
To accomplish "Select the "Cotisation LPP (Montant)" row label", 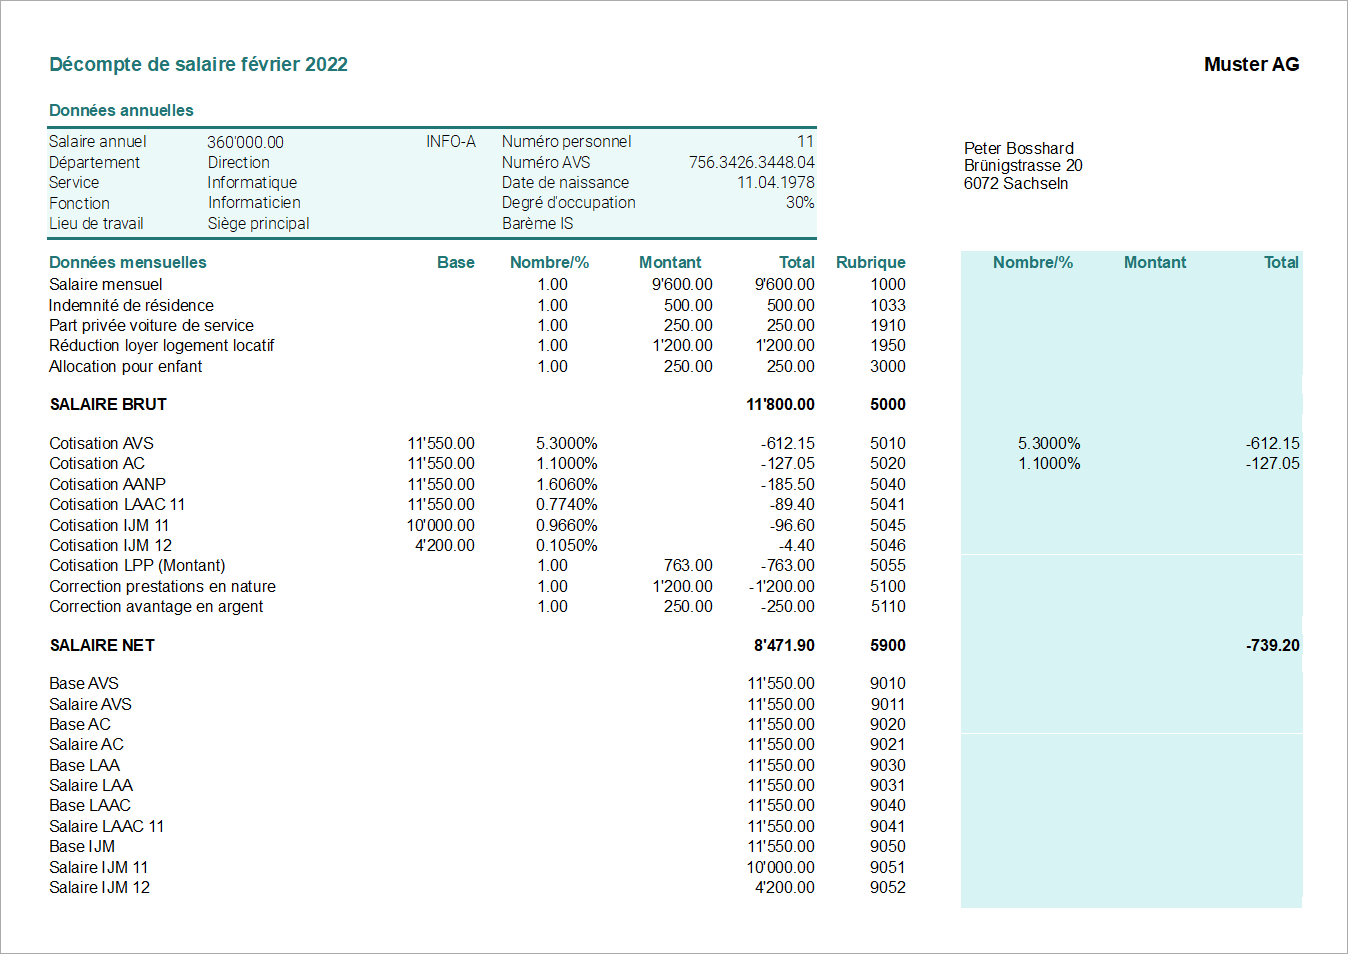I will (137, 566).
